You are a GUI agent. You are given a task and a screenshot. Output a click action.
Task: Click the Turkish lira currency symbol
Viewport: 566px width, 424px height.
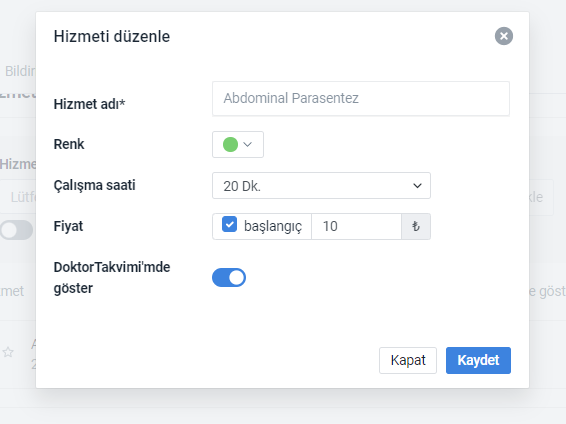click(x=416, y=226)
